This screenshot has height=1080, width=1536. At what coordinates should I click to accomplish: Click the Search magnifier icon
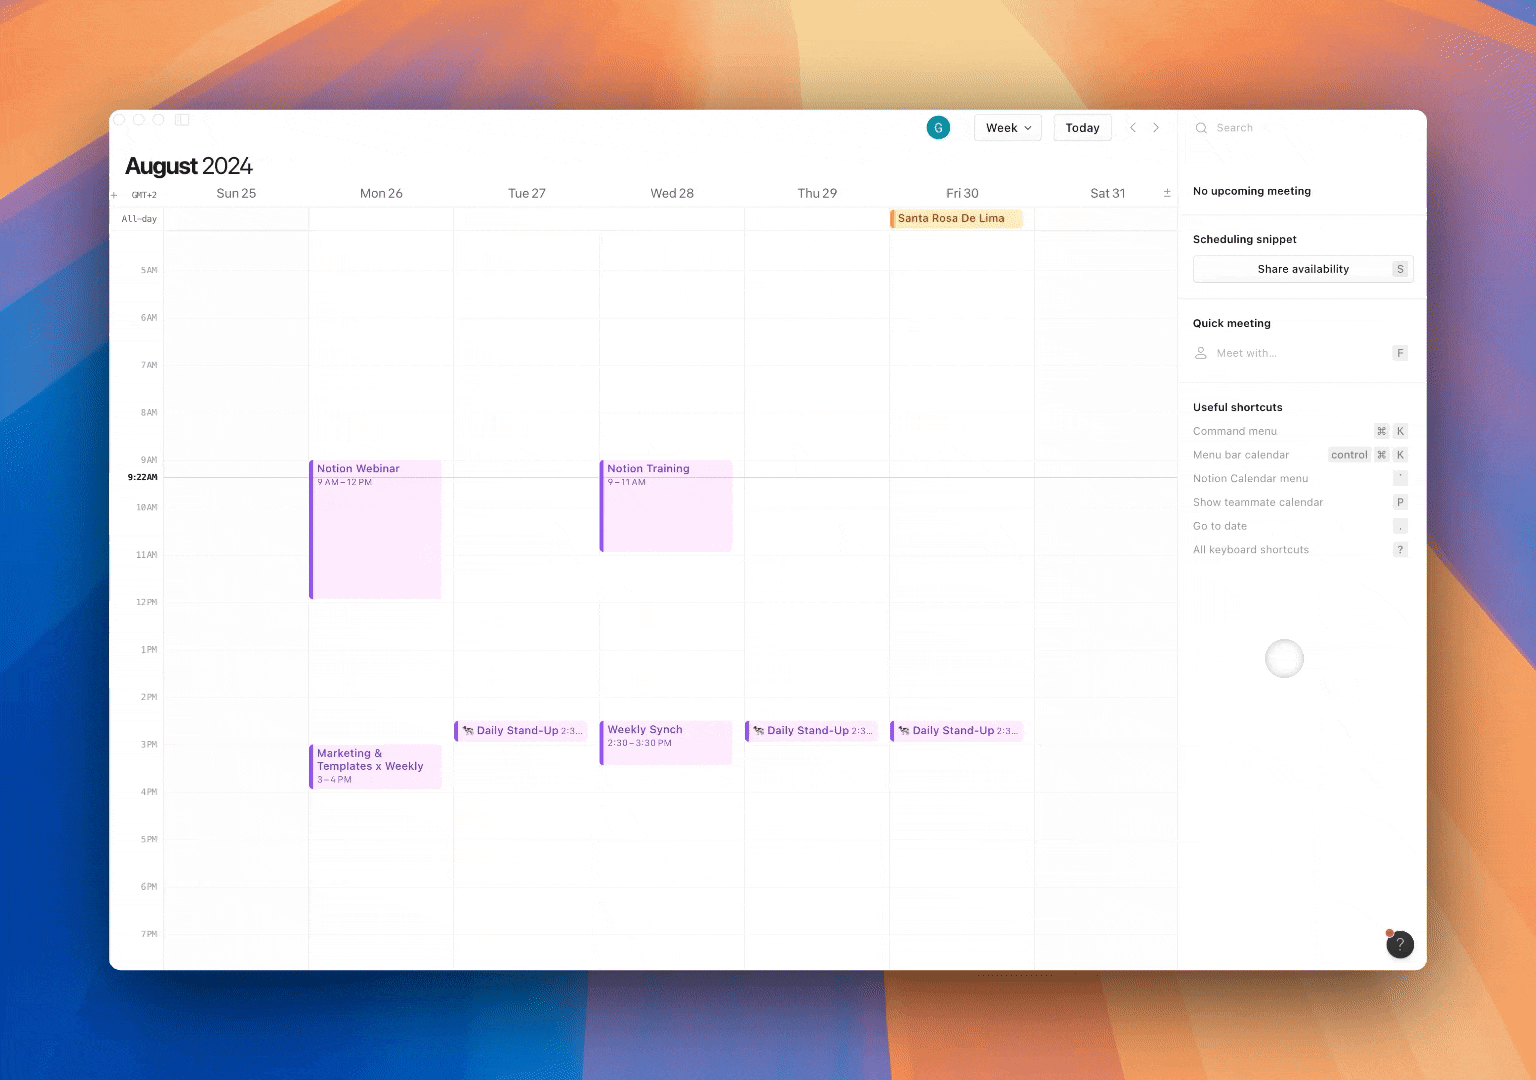click(x=1201, y=128)
